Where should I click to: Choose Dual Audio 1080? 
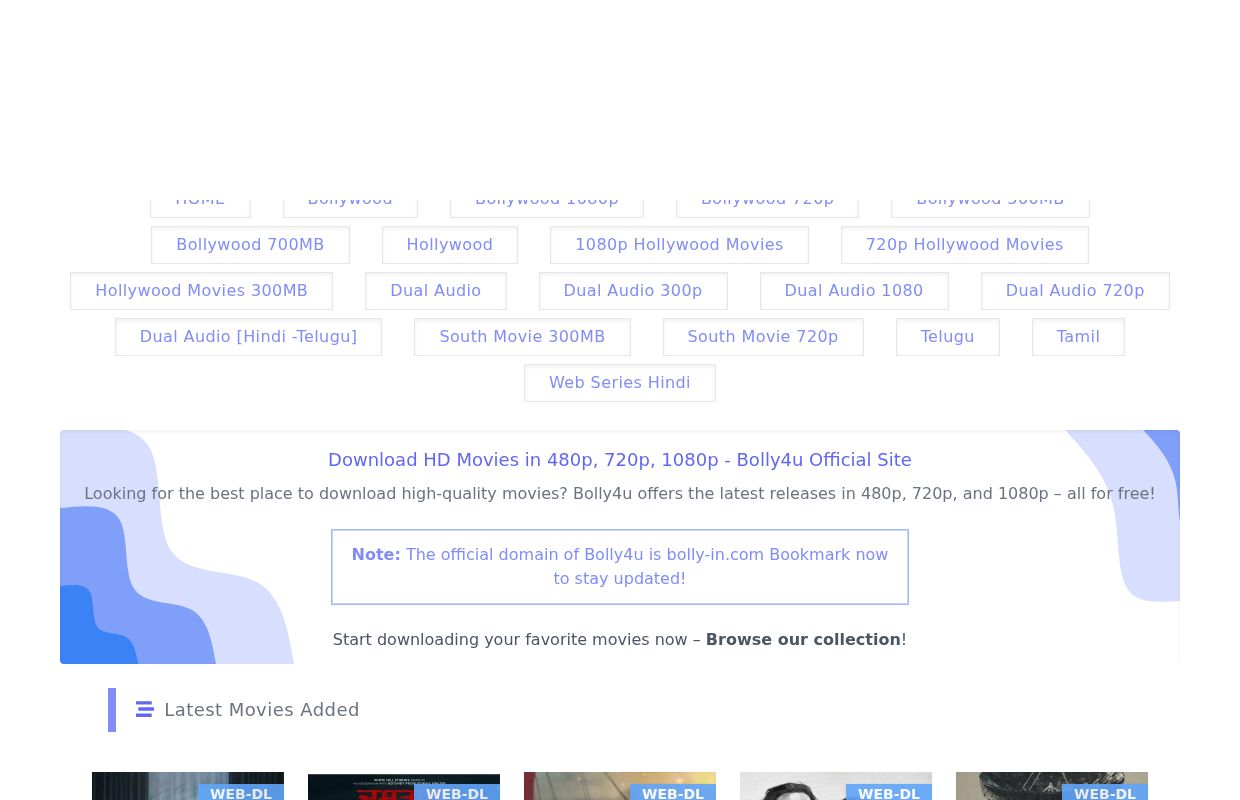pyautogui.click(x=854, y=291)
